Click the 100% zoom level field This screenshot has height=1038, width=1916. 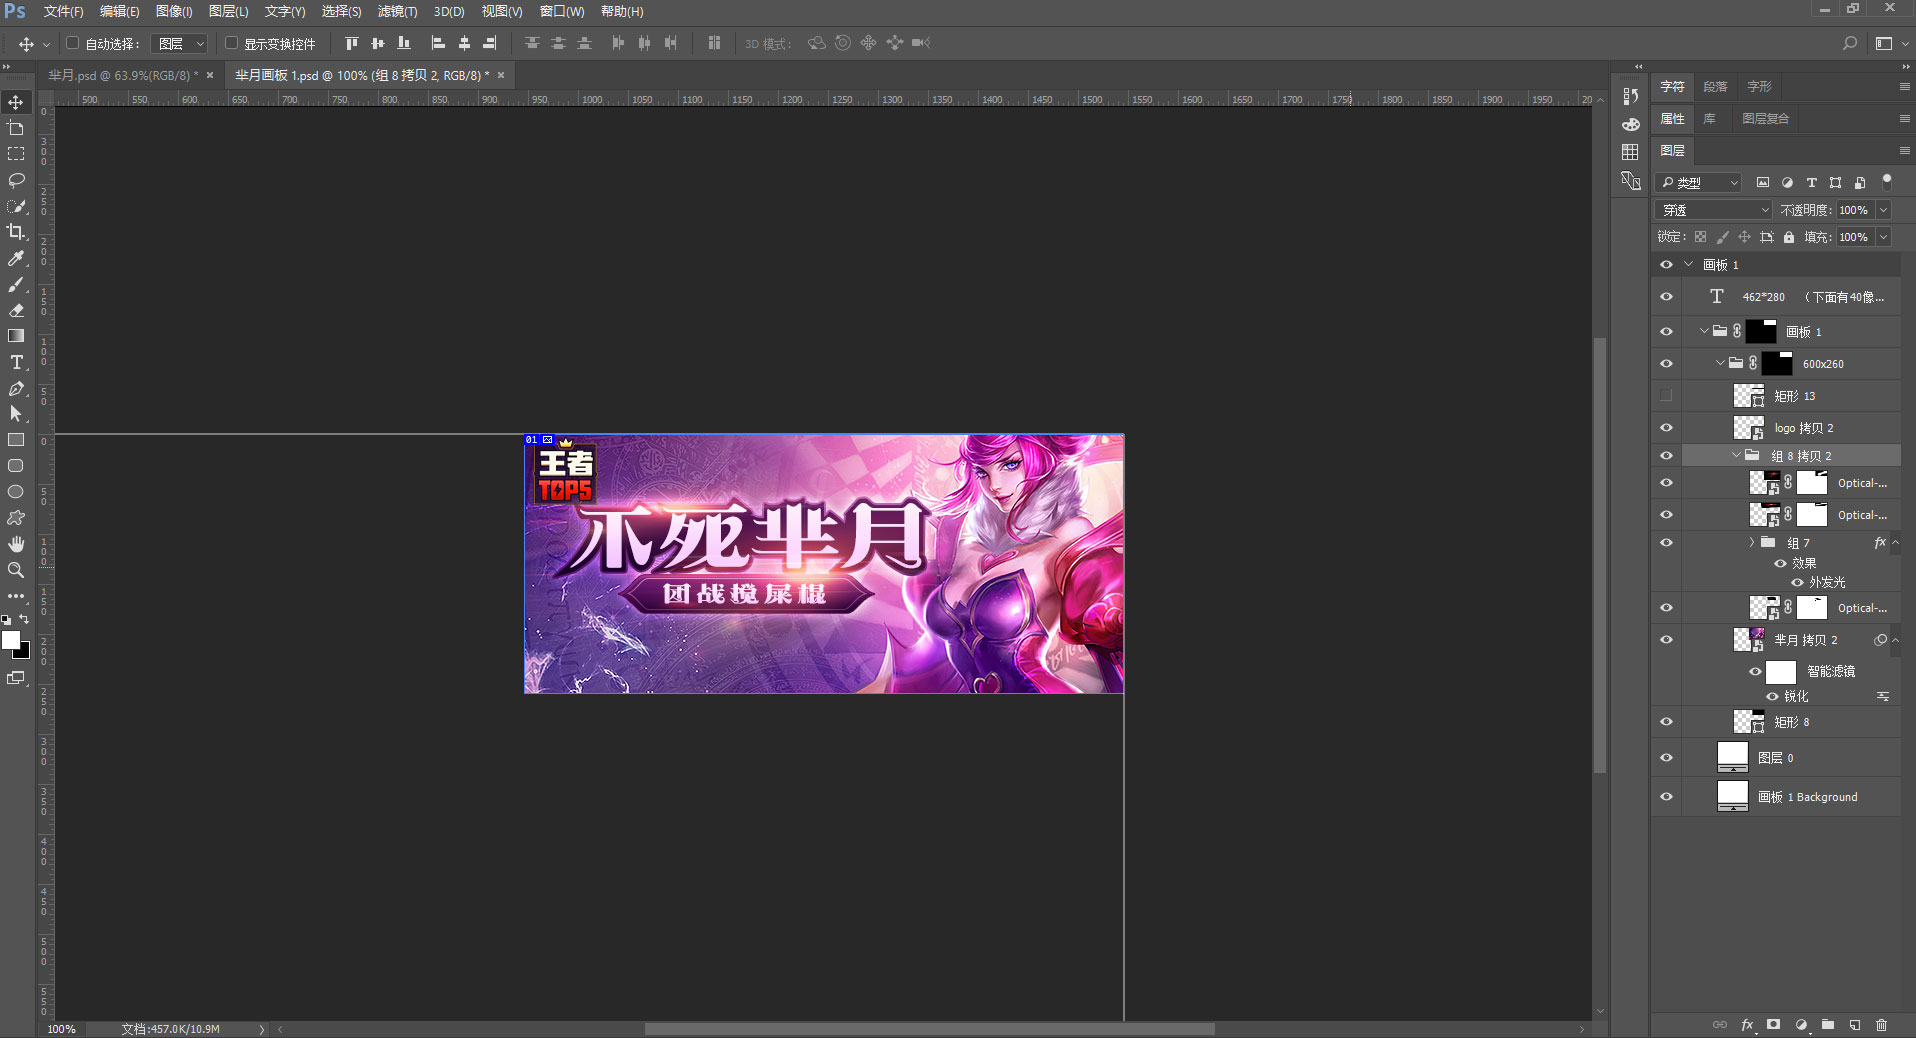point(62,1029)
